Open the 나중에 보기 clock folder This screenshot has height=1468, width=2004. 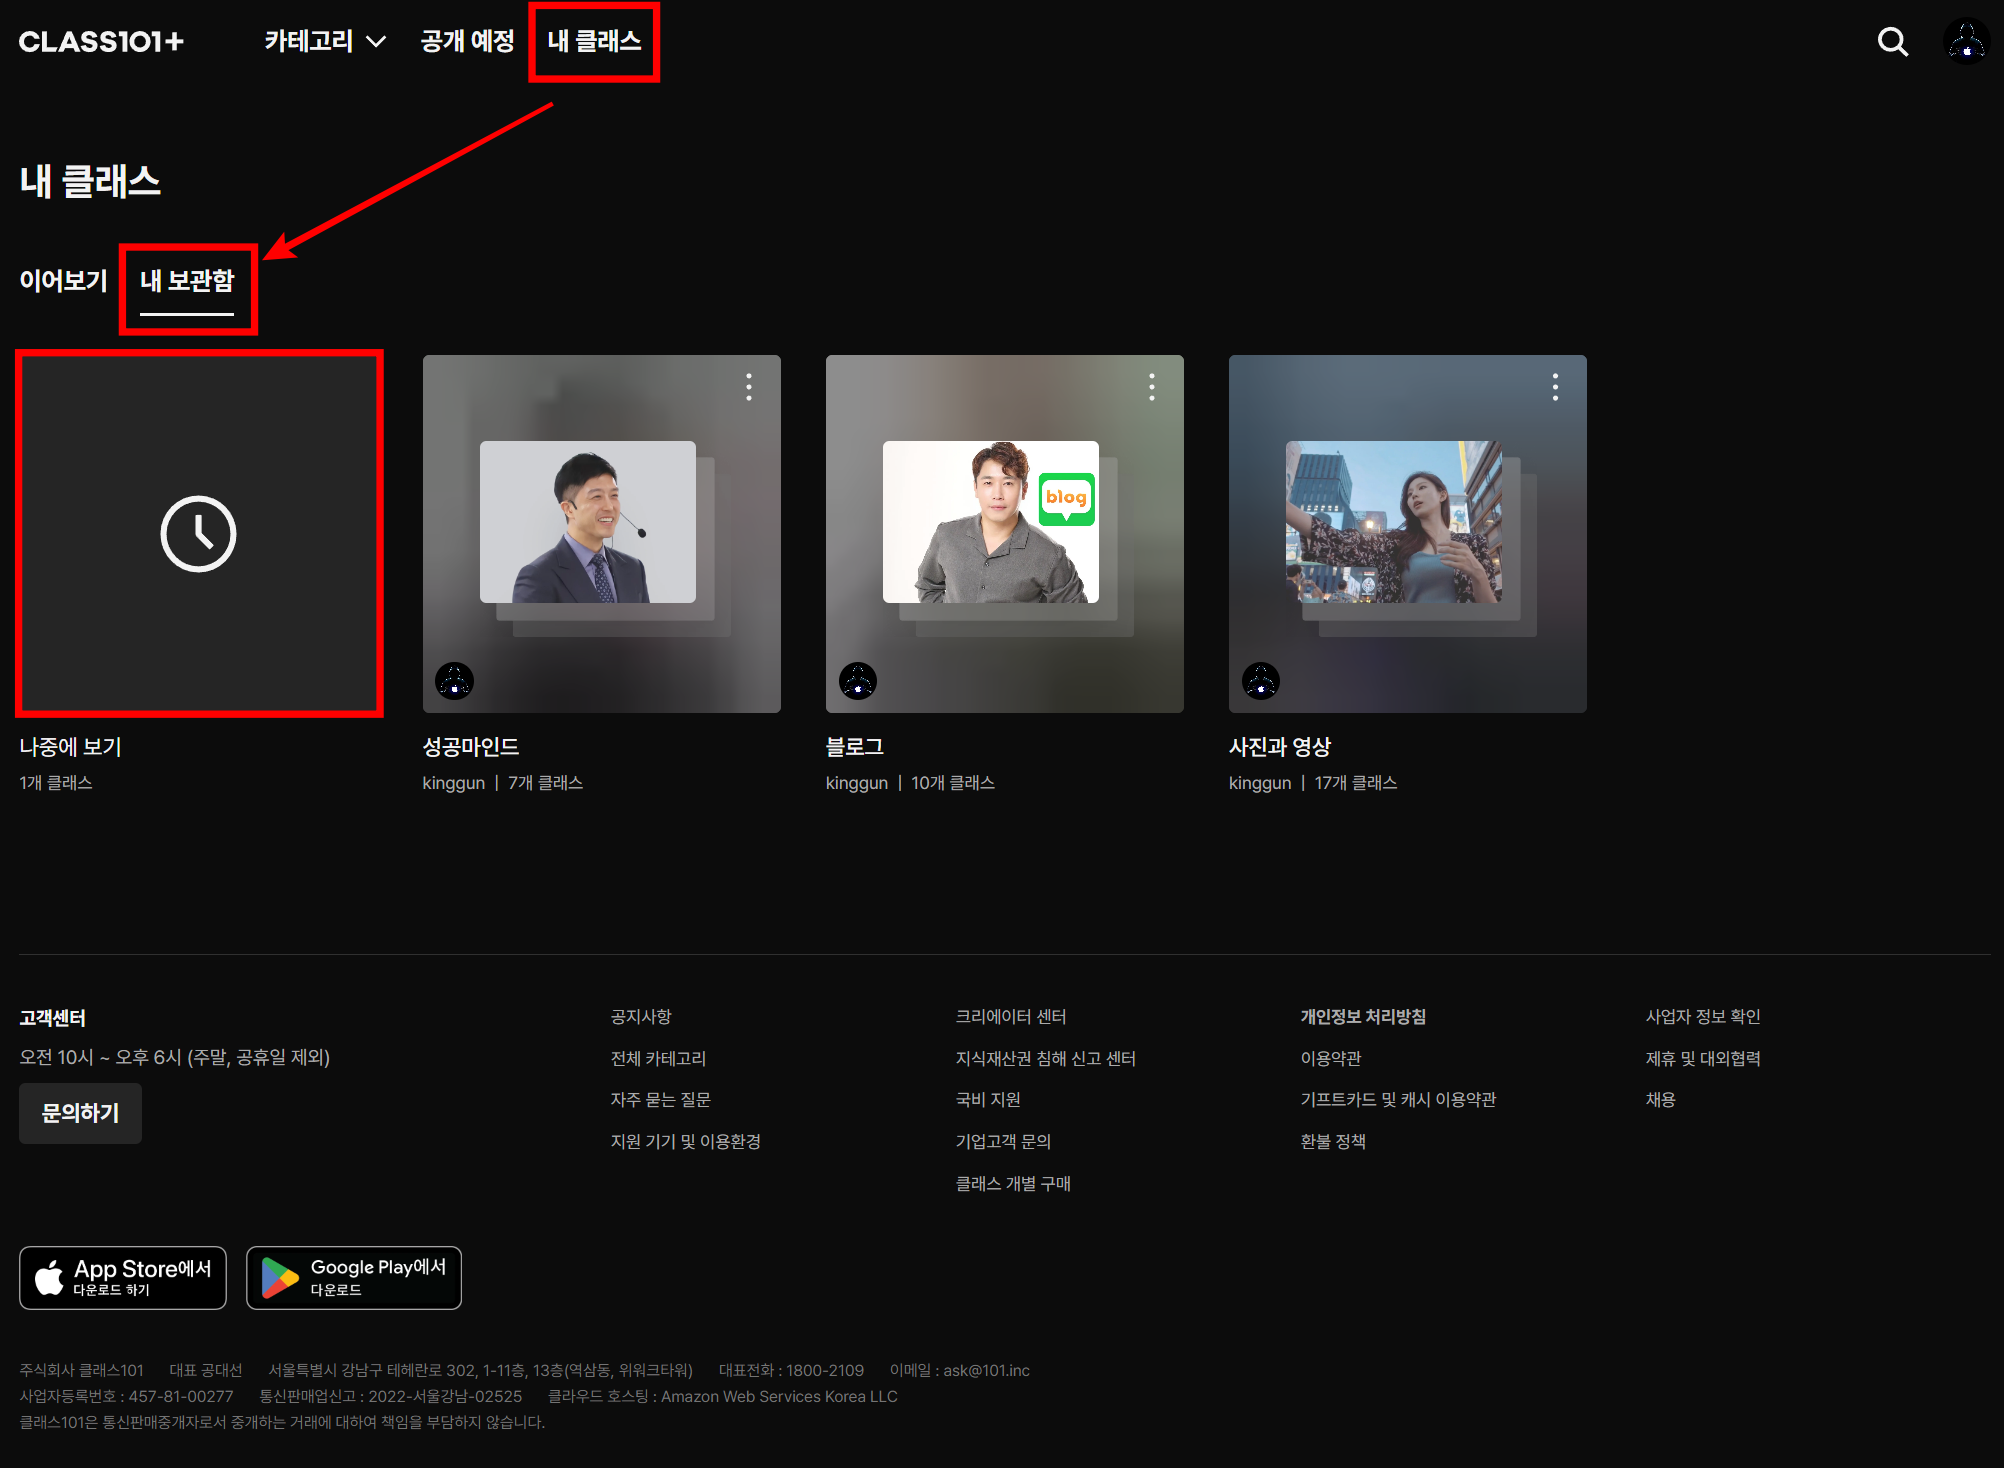pyautogui.click(x=199, y=533)
